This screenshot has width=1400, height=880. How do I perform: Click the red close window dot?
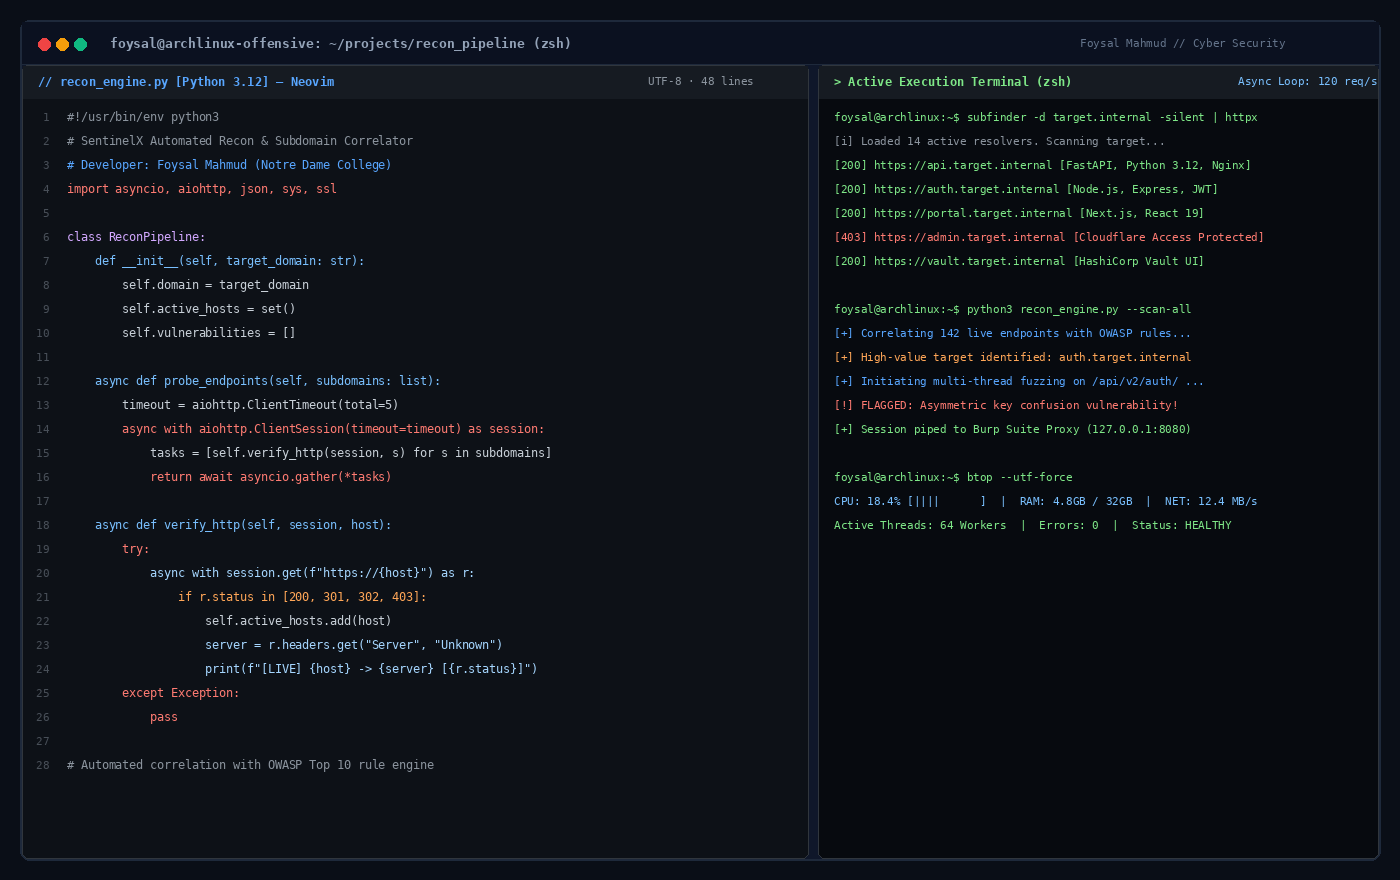44,44
